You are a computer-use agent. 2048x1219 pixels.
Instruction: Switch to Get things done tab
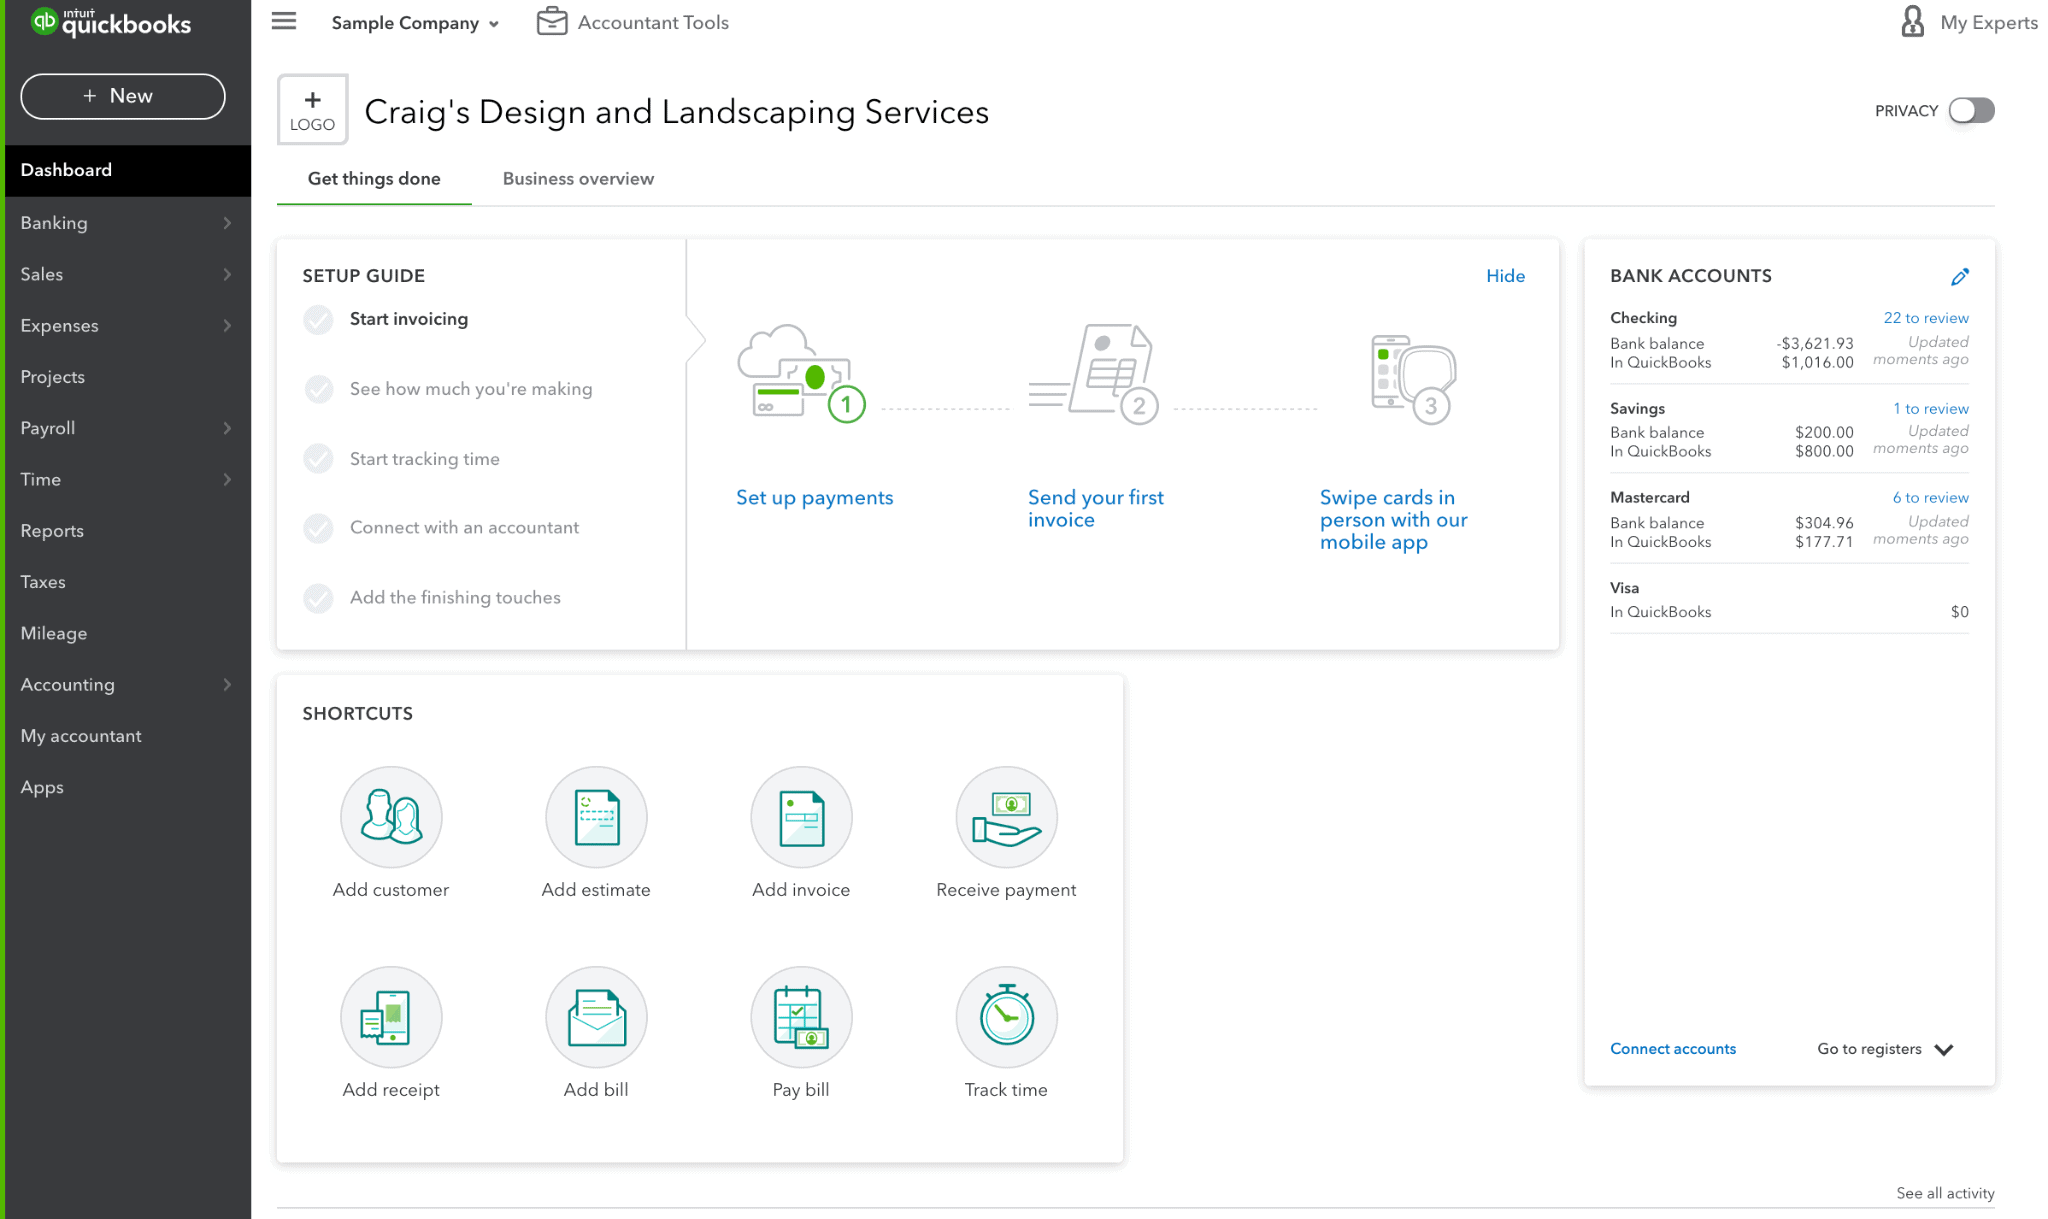pyautogui.click(x=374, y=178)
